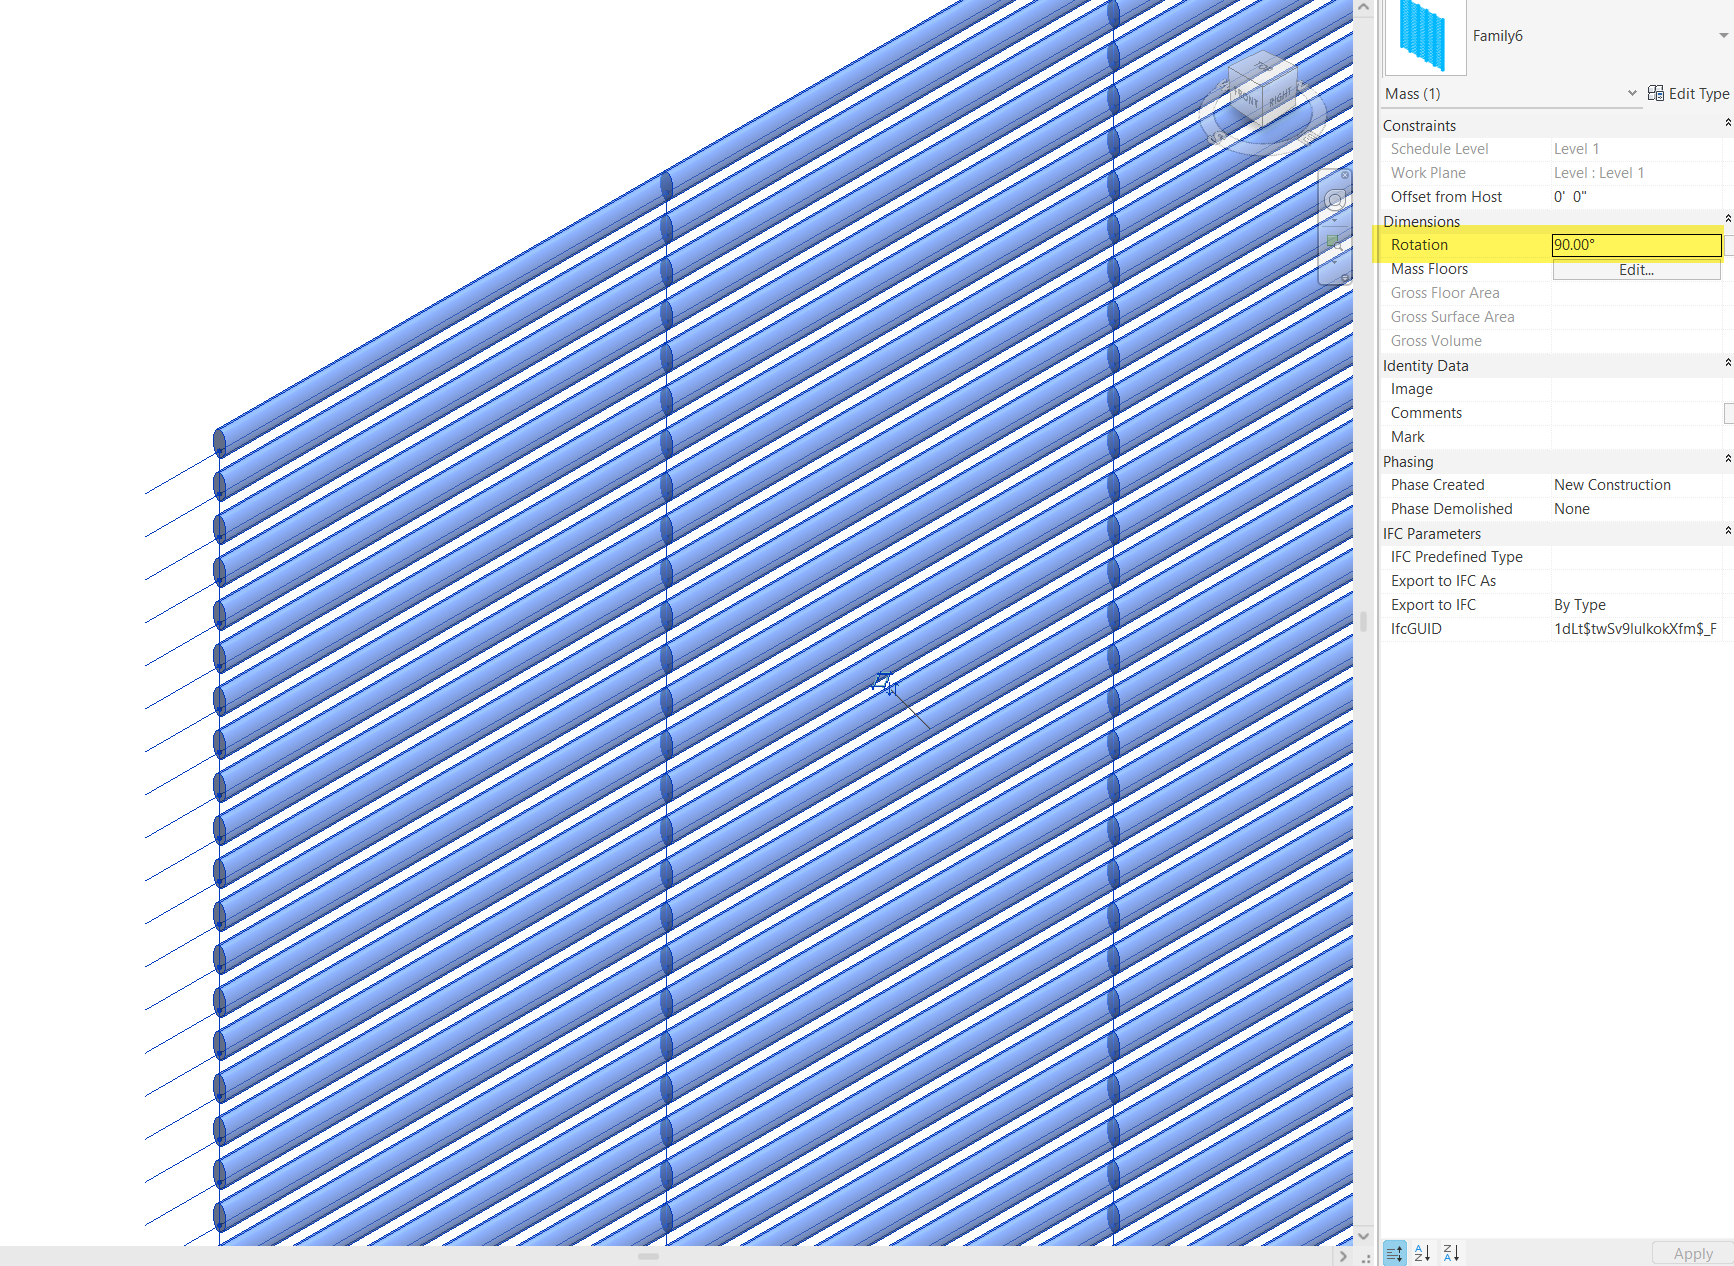
Task: Sort properties ascending with A-Z icon
Action: [x=1423, y=1253]
